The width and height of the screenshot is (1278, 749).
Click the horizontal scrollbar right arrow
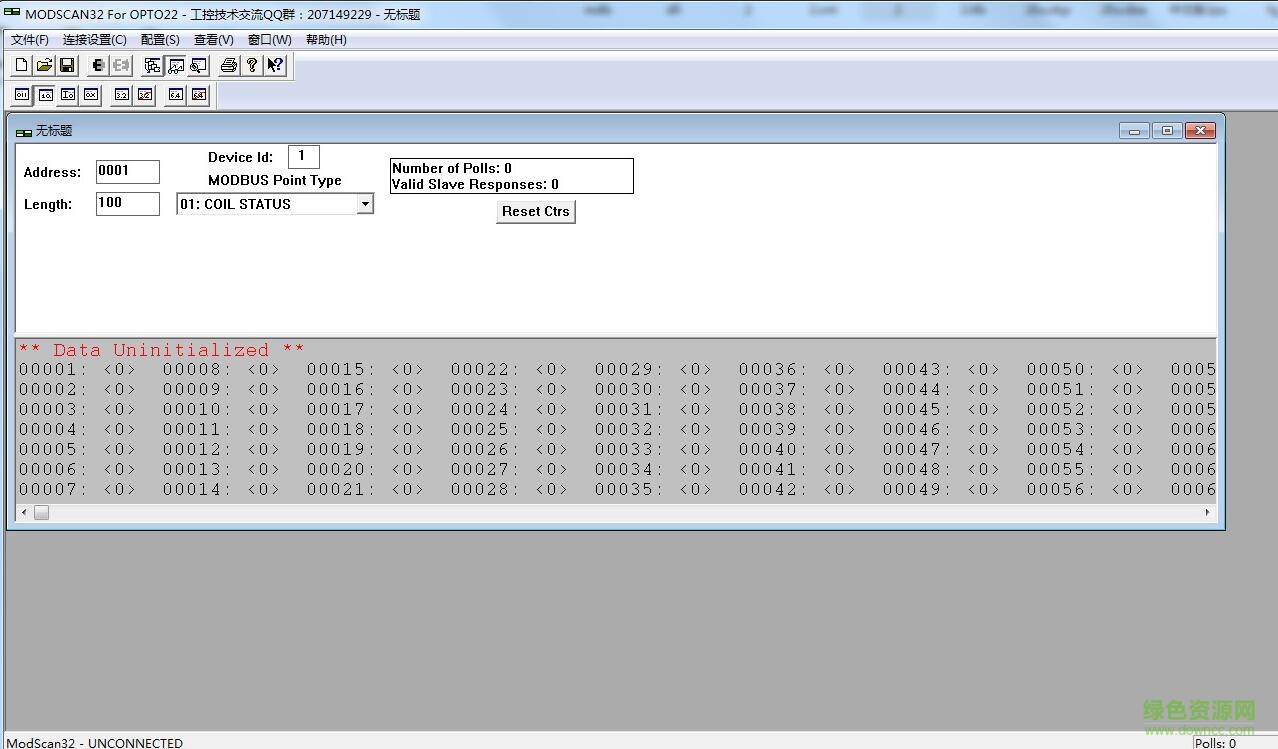pos(1207,512)
